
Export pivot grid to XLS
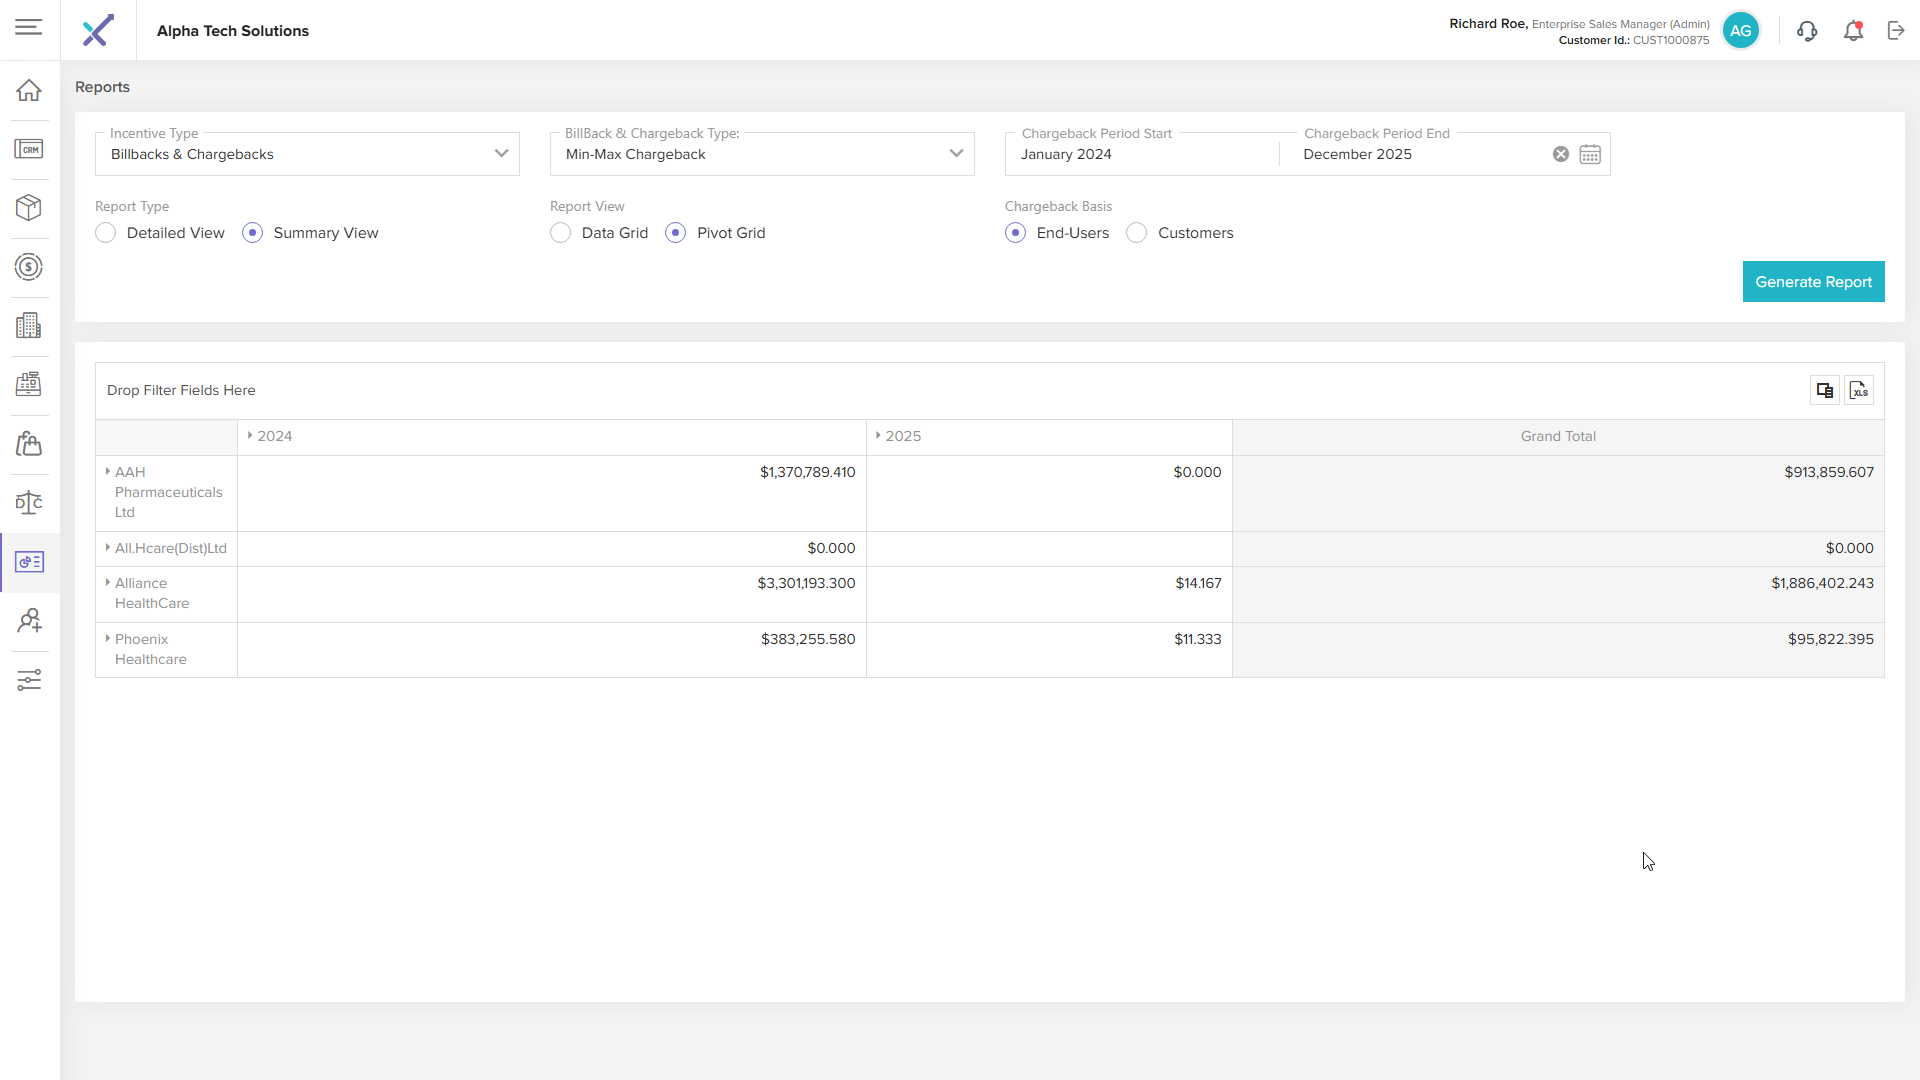coord(1859,391)
